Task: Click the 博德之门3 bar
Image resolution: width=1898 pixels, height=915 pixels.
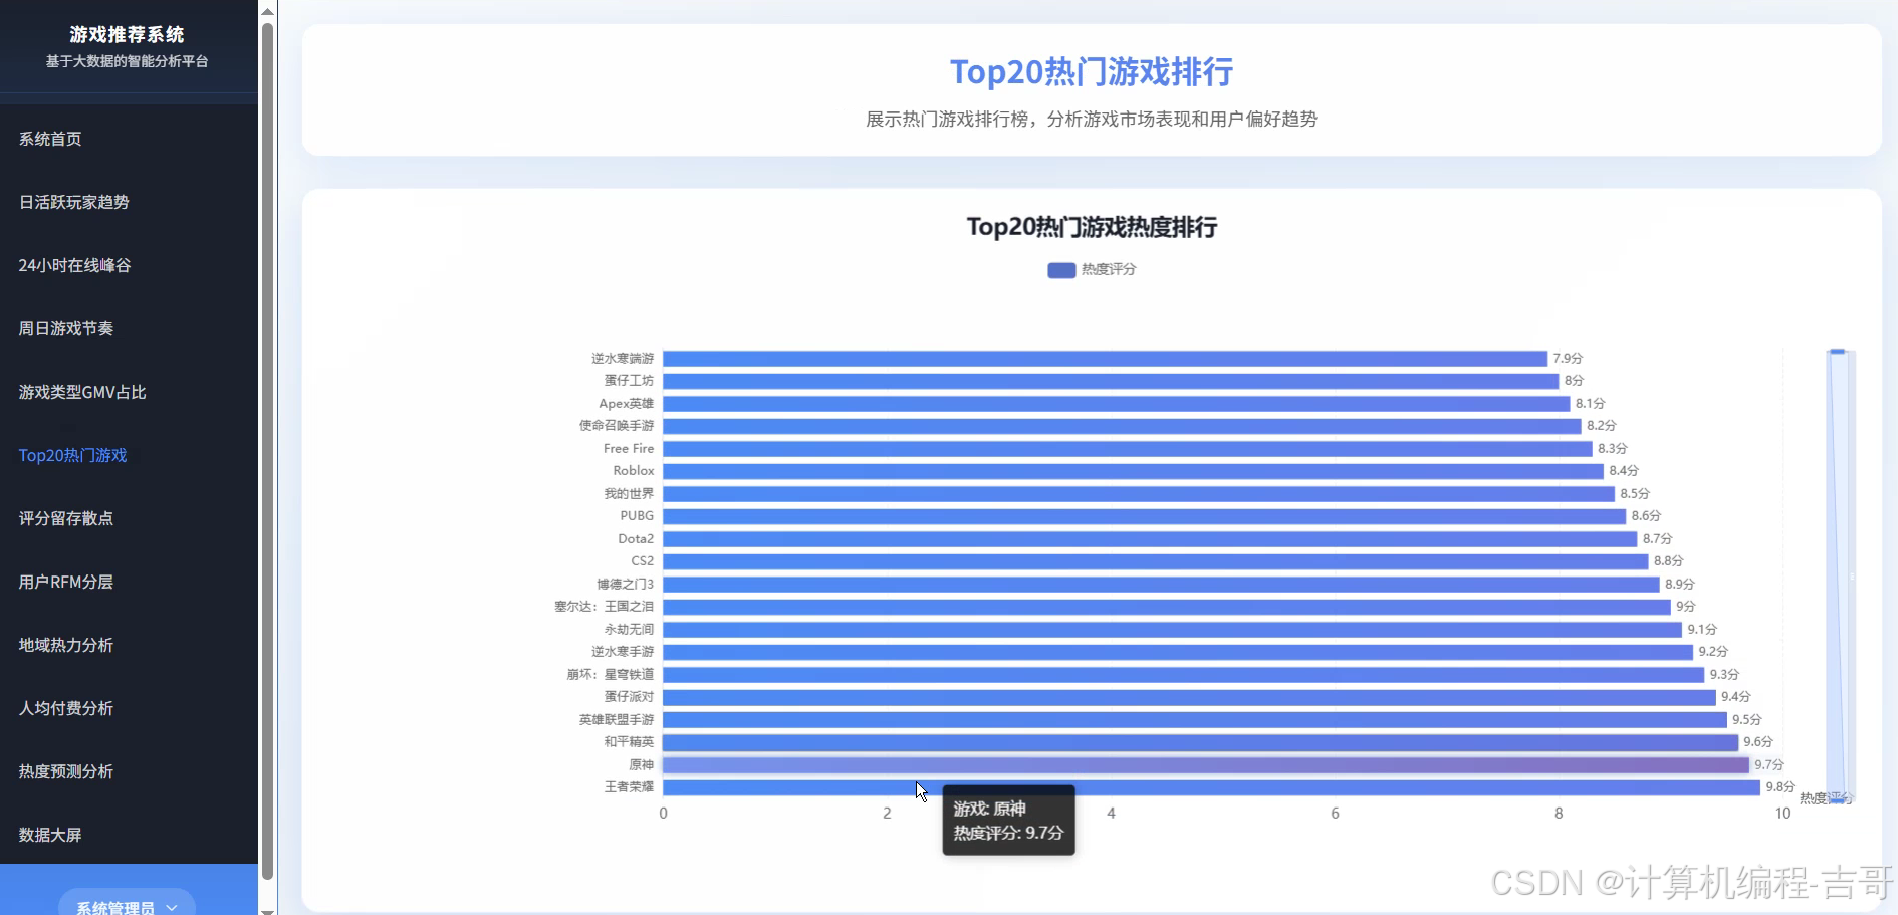Action: coord(1161,585)
